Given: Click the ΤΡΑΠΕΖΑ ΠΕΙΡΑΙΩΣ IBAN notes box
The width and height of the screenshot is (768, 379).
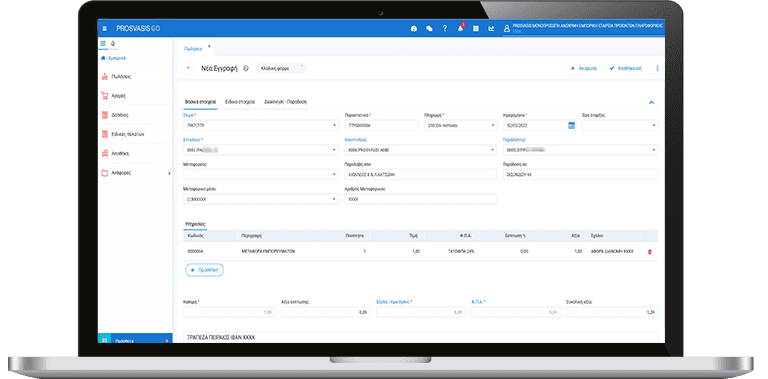Looking at the screenshot, I should click(421, 338).
